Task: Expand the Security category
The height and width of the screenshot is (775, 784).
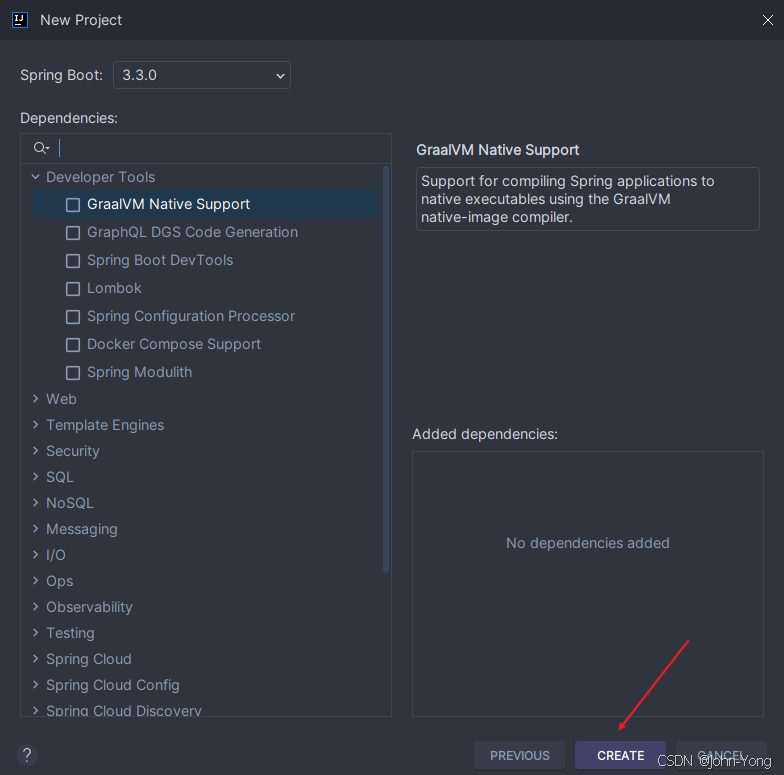Action: pos(36,450)
